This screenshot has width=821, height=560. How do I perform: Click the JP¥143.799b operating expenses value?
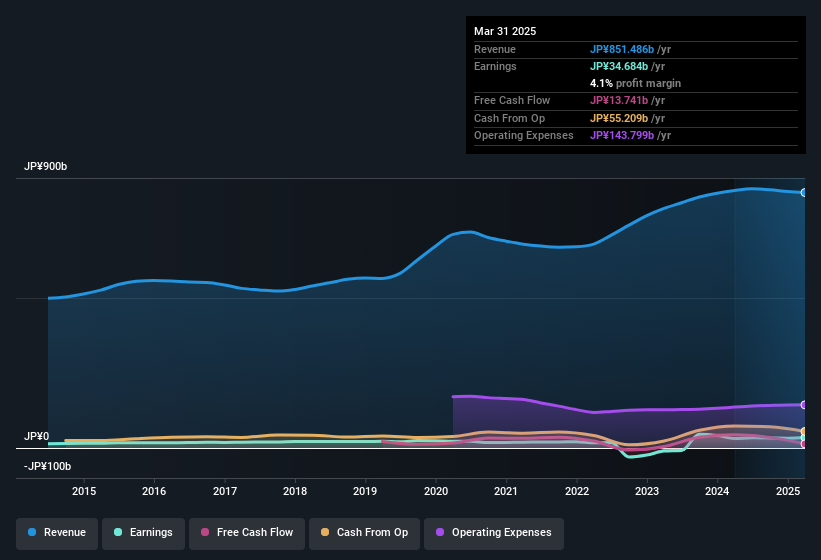click(x=622, y=135)
